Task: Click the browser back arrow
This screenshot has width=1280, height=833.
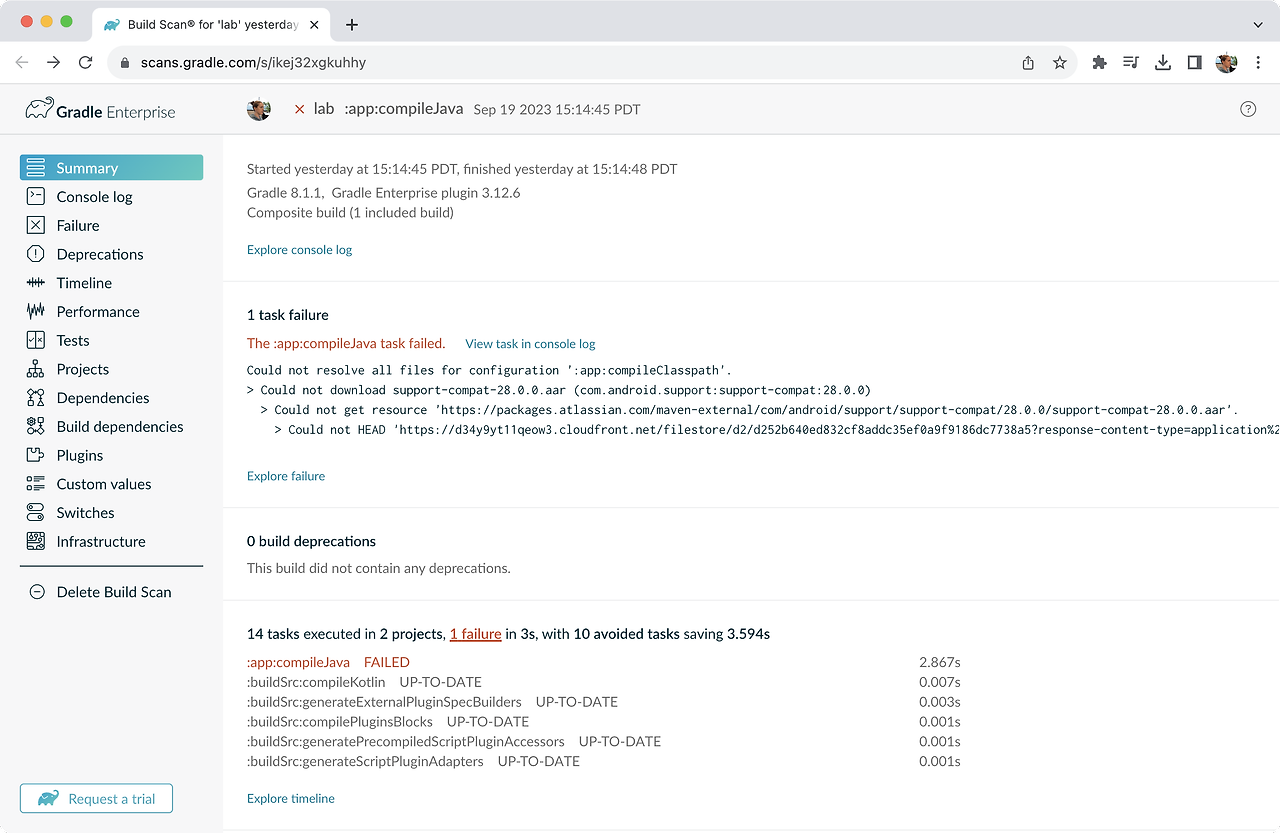Action: [x=22, y=62]
